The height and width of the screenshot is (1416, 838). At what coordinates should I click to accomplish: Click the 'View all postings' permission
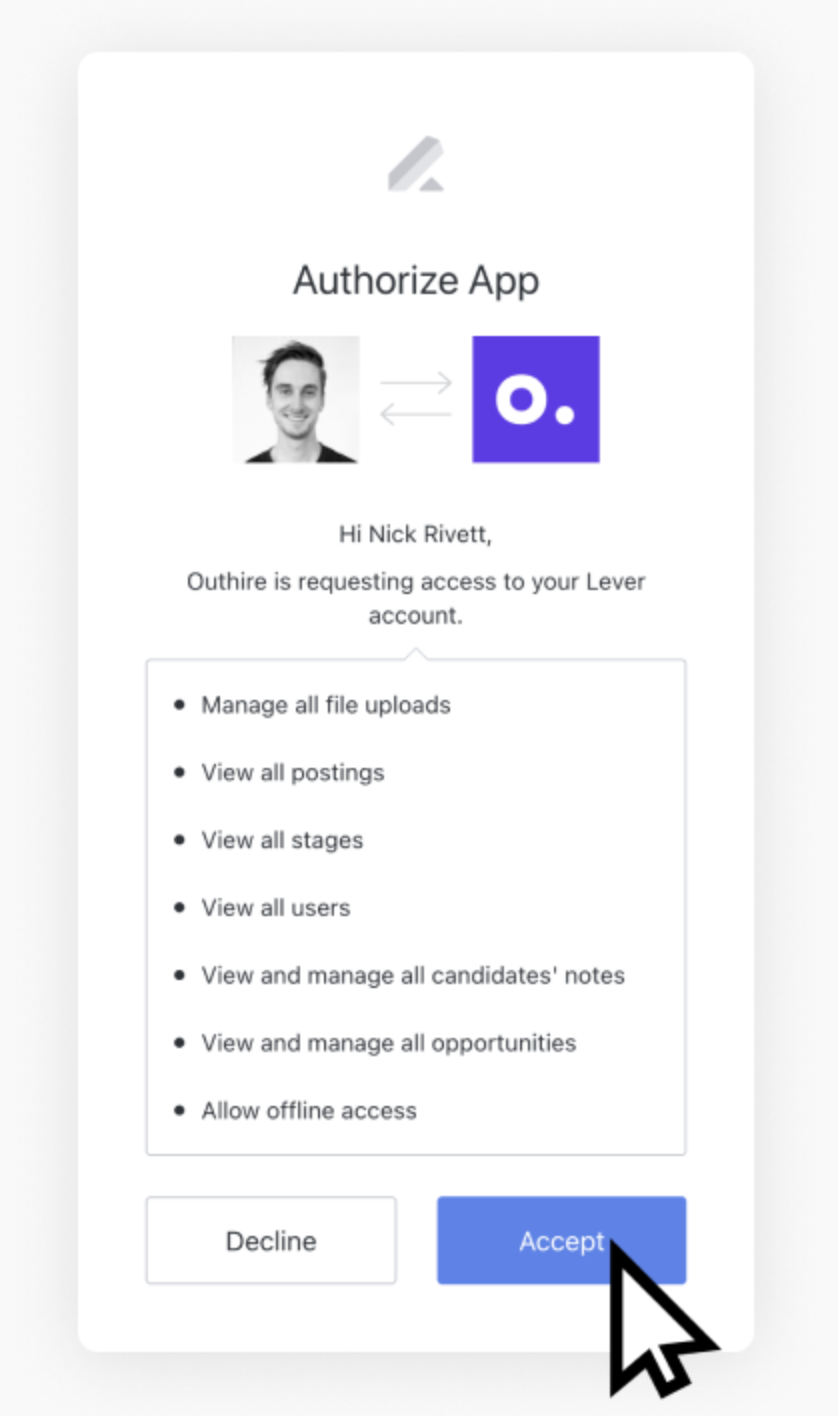tap(293, 773)
